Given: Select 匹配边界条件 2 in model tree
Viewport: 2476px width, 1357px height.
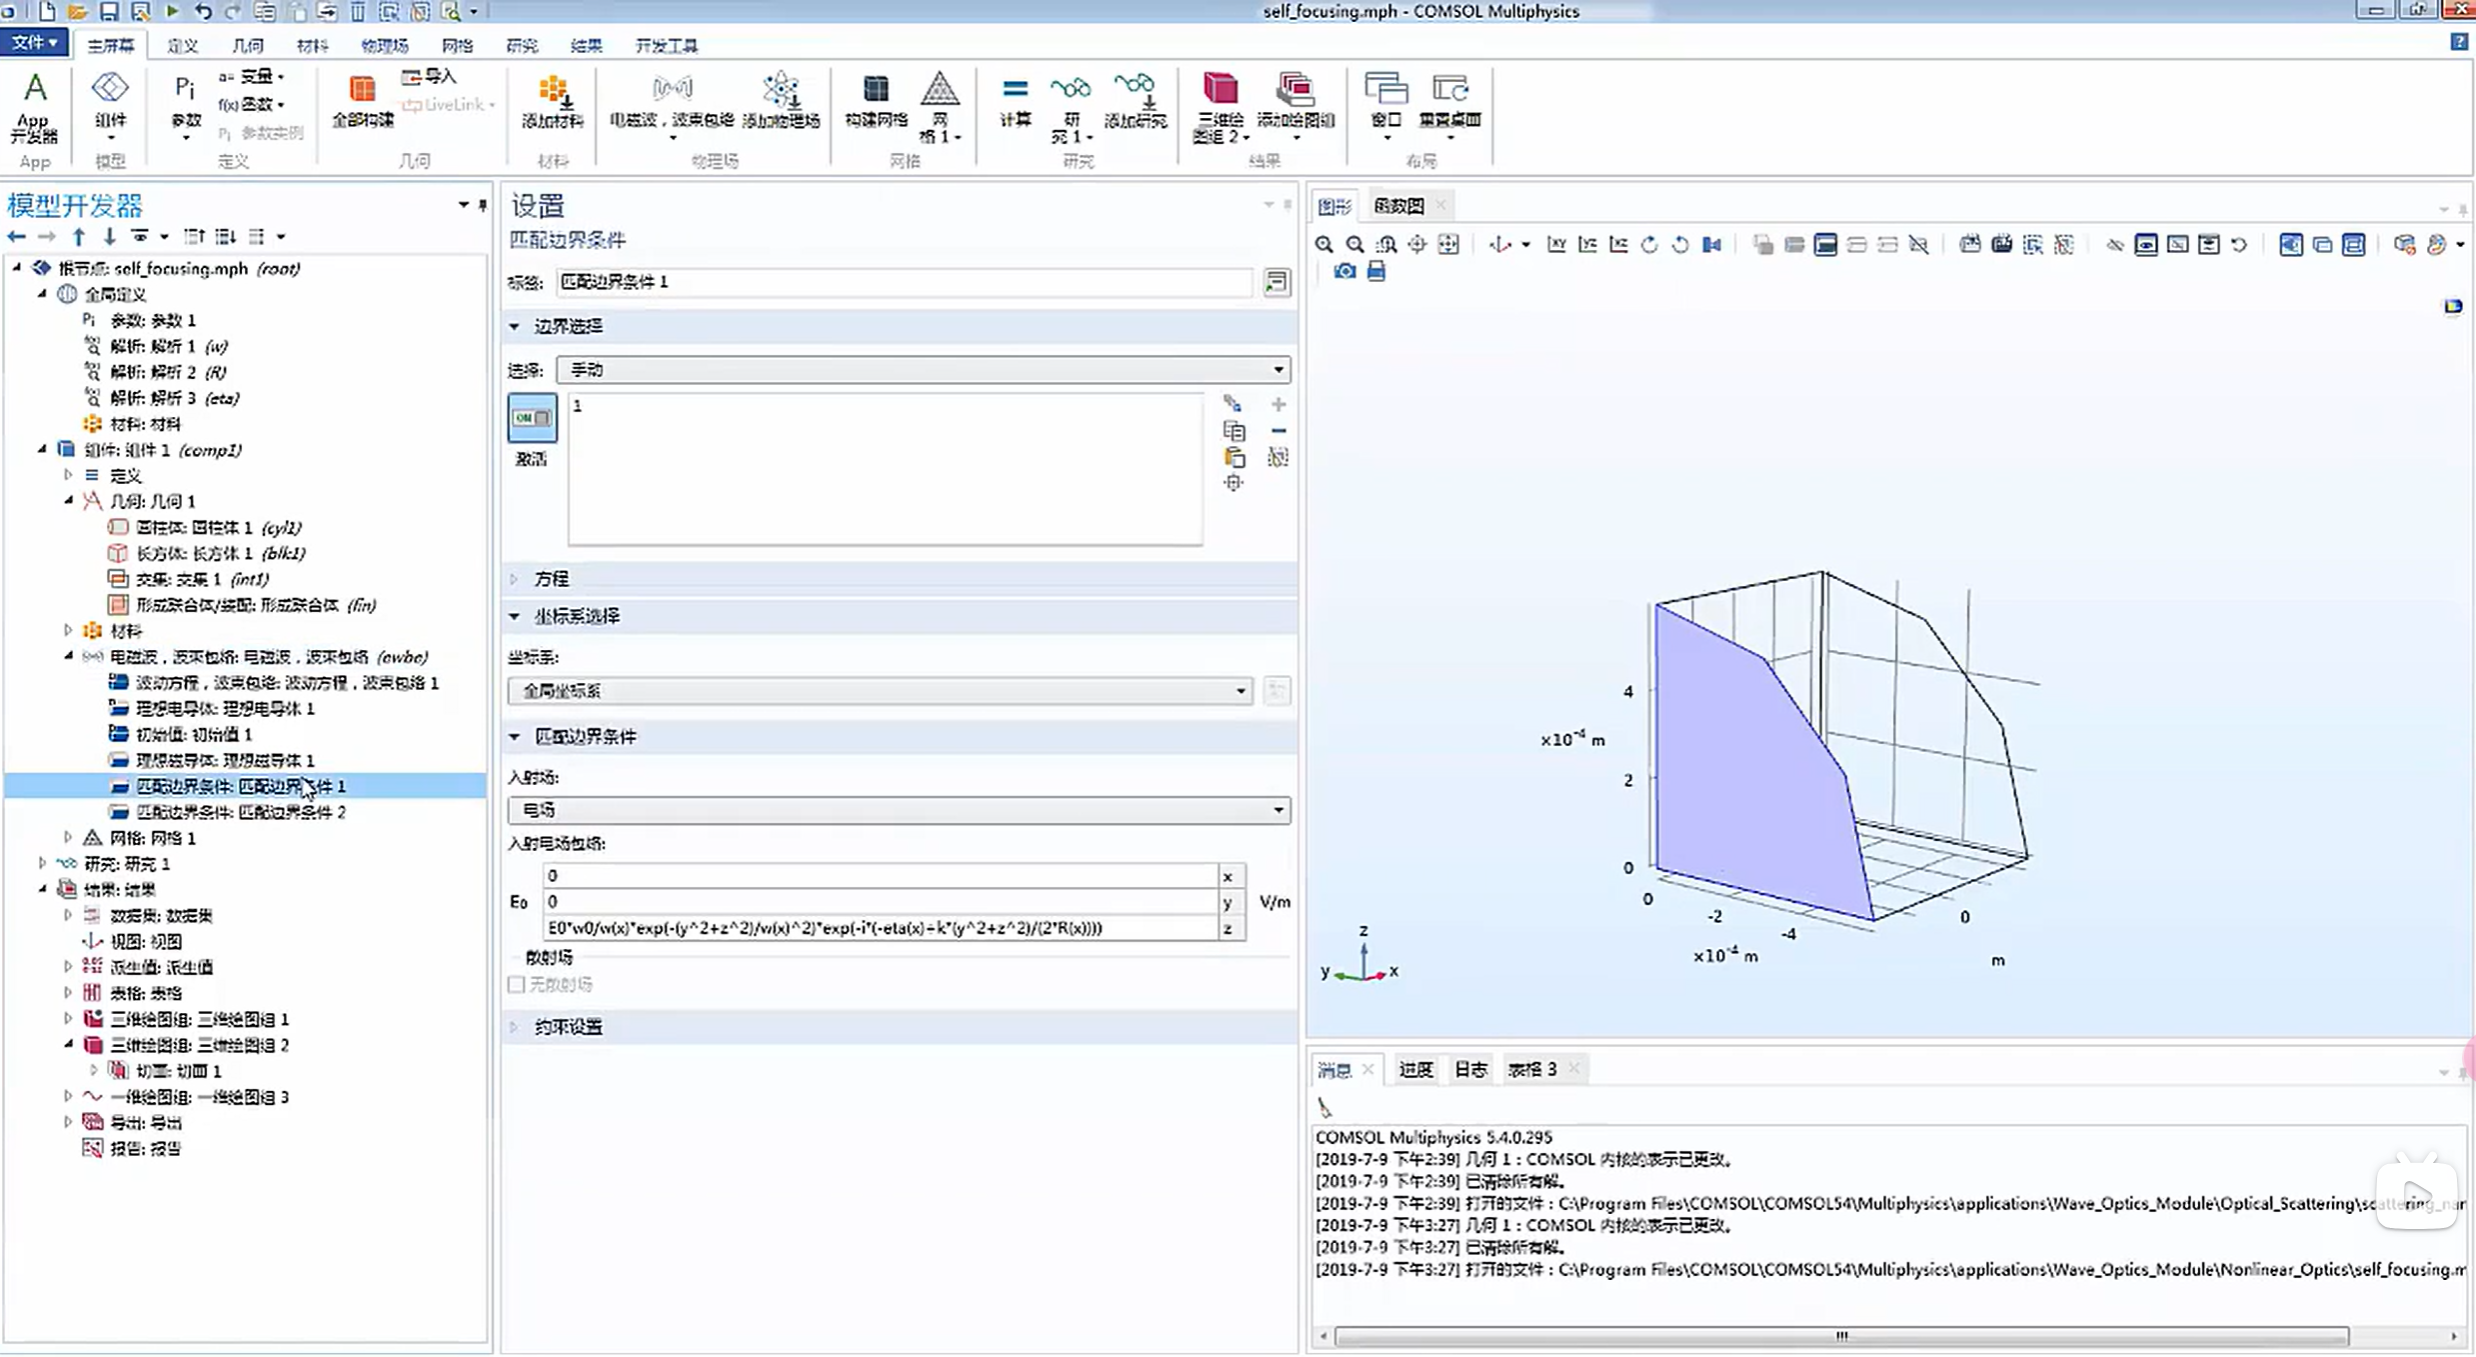Looking at the screenshot, I should click(x=240, y=811).
